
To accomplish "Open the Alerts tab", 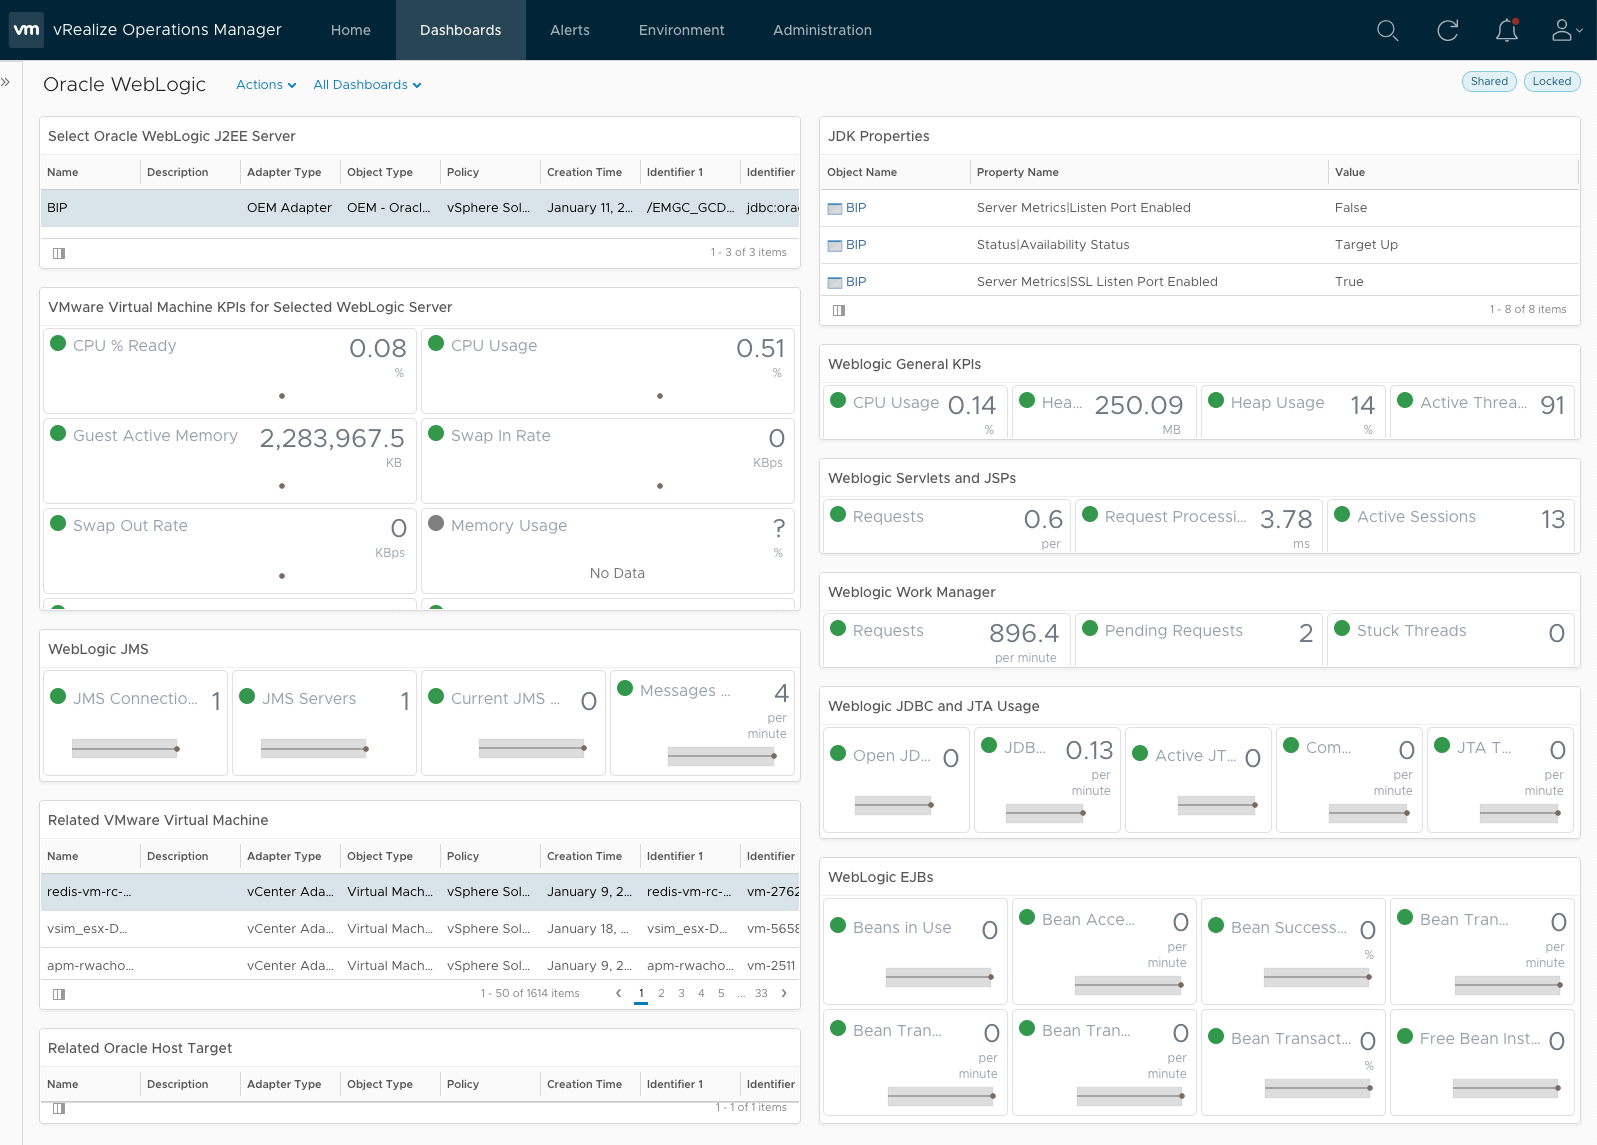I will coord(570,30).
